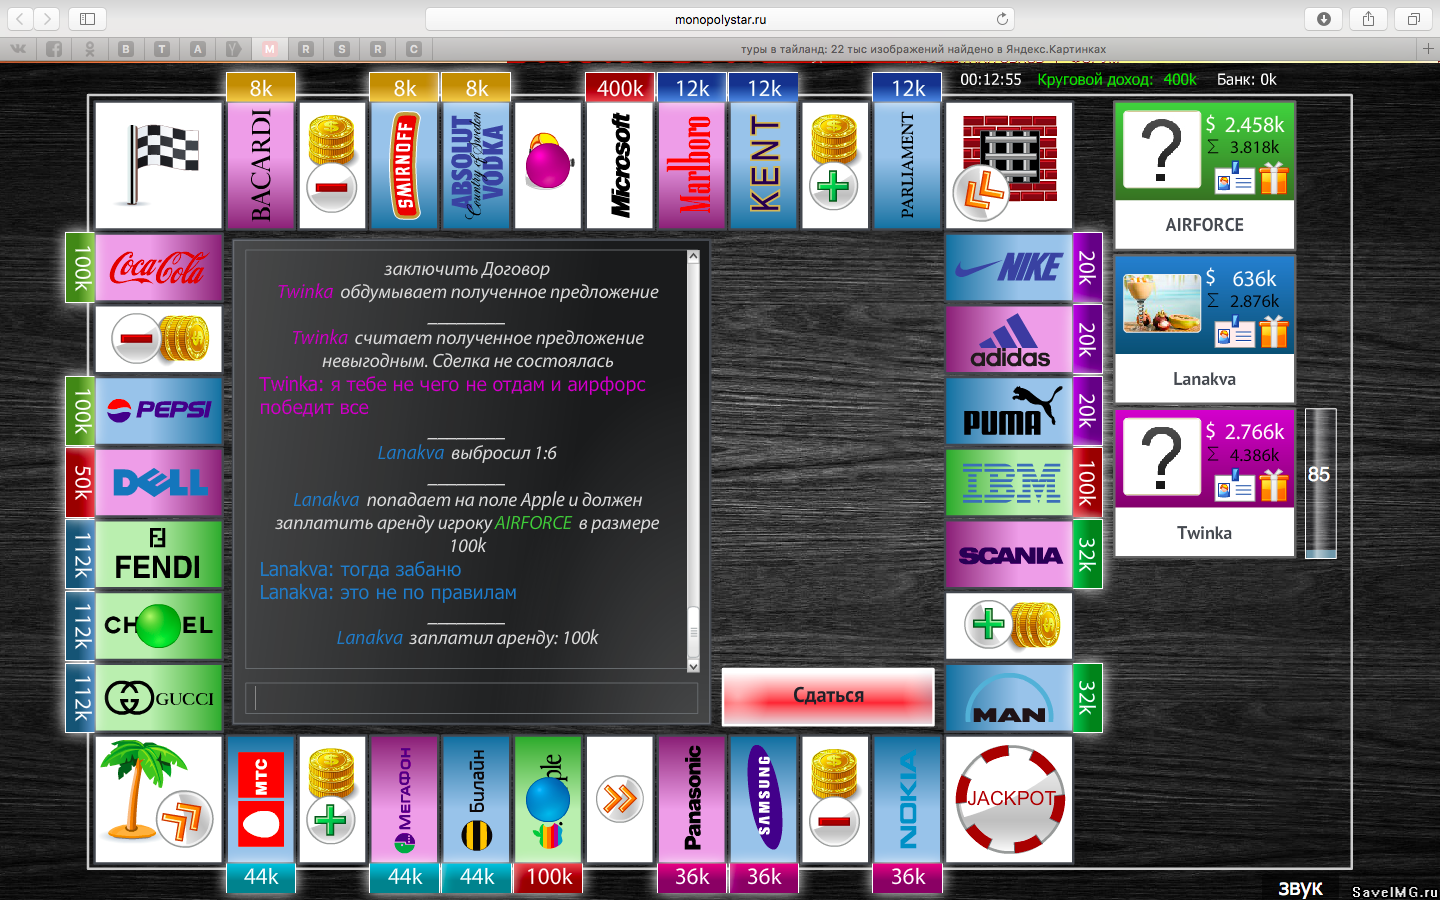
Task: Select the Samsung property cell
Action: [765, 800]
